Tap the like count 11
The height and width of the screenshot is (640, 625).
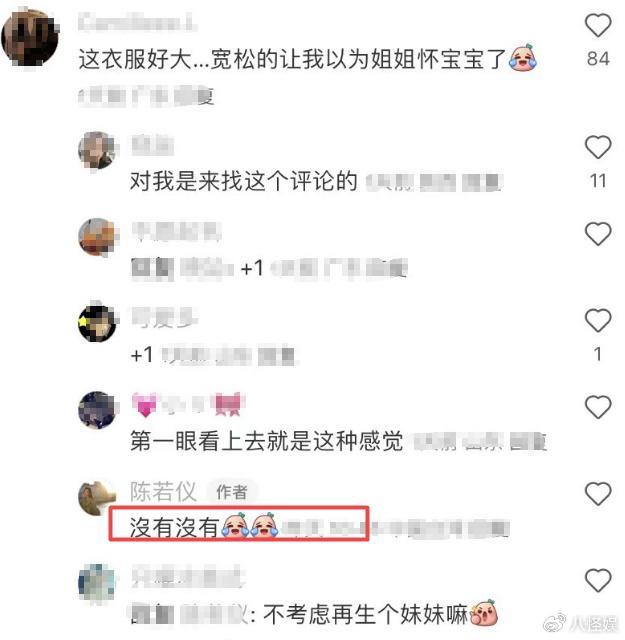[x=598, y=180]
